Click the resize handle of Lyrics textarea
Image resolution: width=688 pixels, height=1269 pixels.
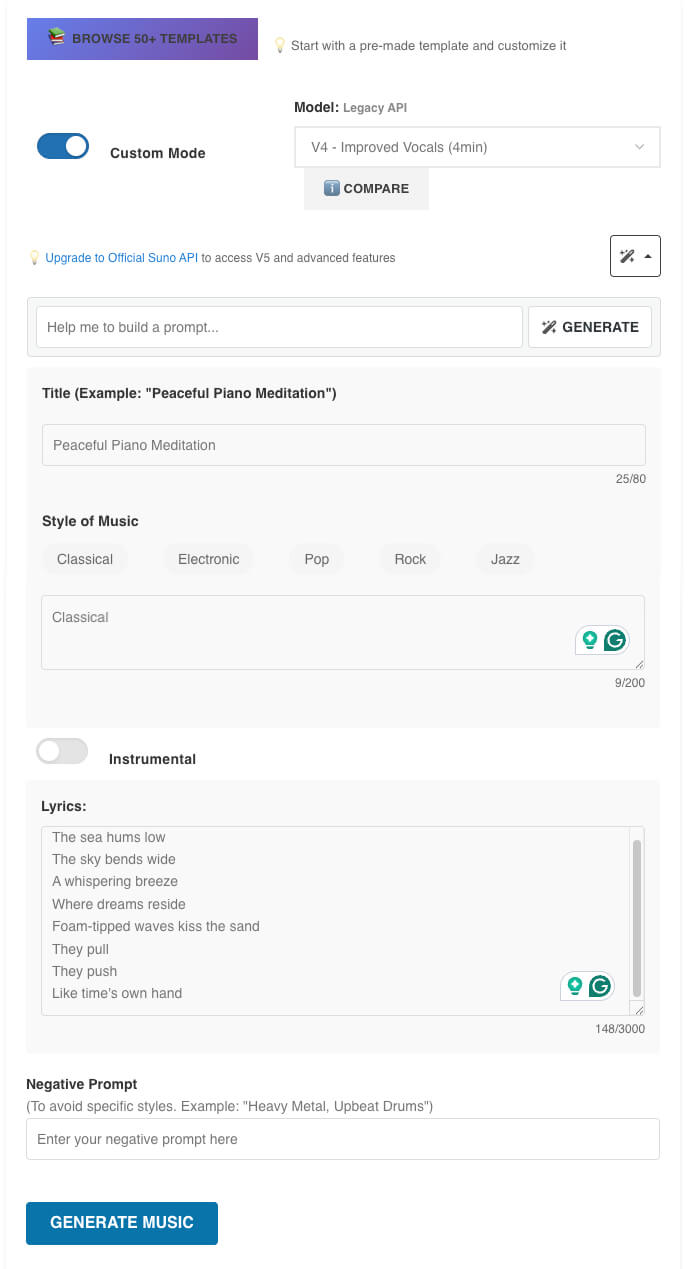(x=639, y=1010)
